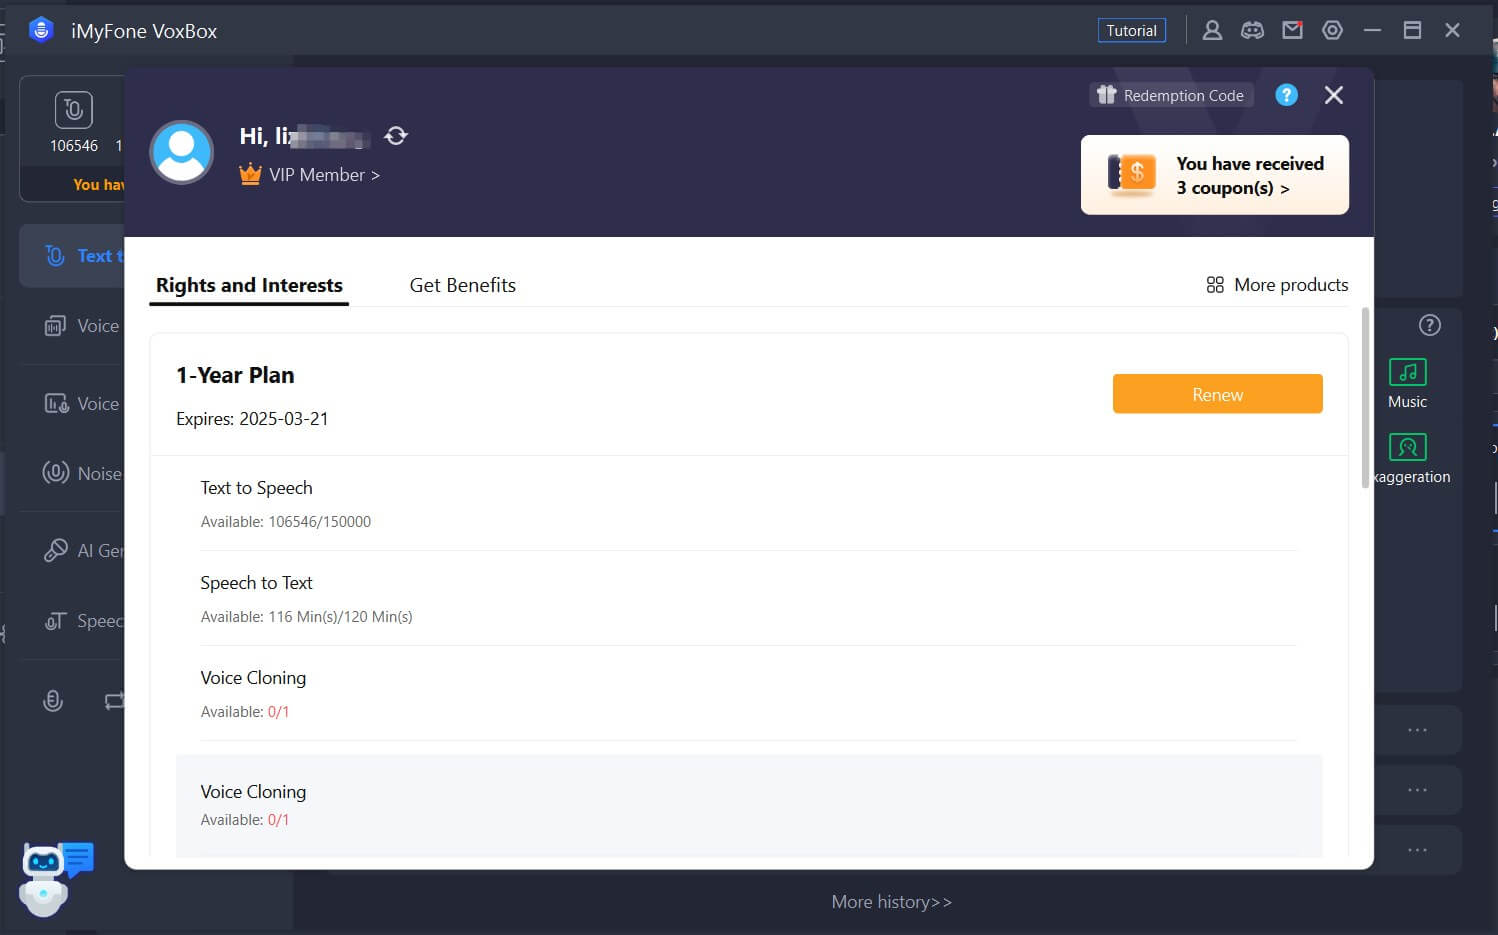The height and width of the screenshot is (935, 1498).
Task: Open the received coupons banner
Action: point(1214,175)
